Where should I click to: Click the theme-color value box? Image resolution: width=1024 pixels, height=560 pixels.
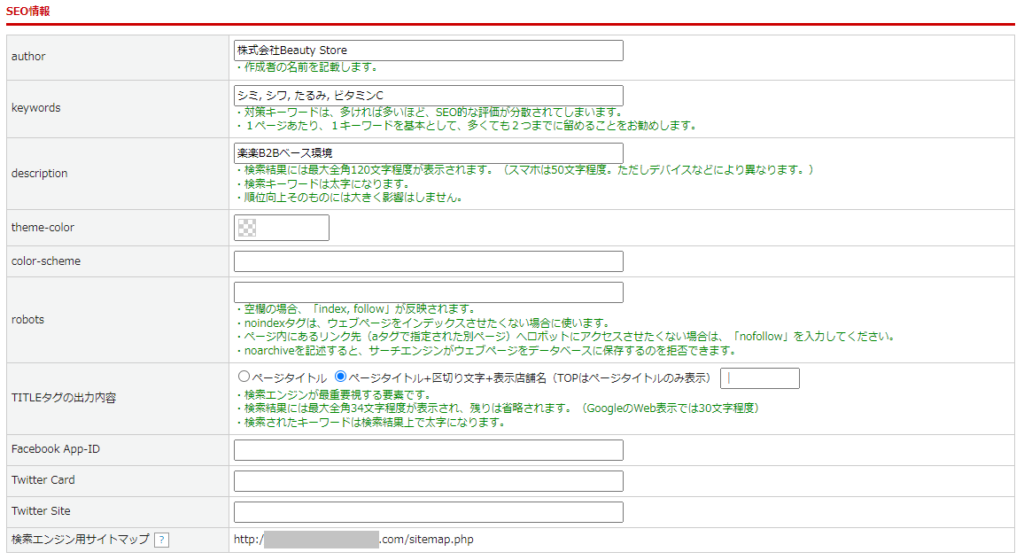coord(281,228)
